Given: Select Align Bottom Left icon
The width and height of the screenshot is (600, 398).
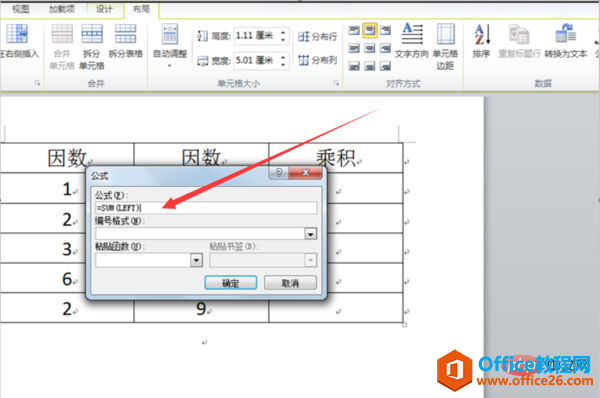Looking at the screenshot, I should coord(354,66).
